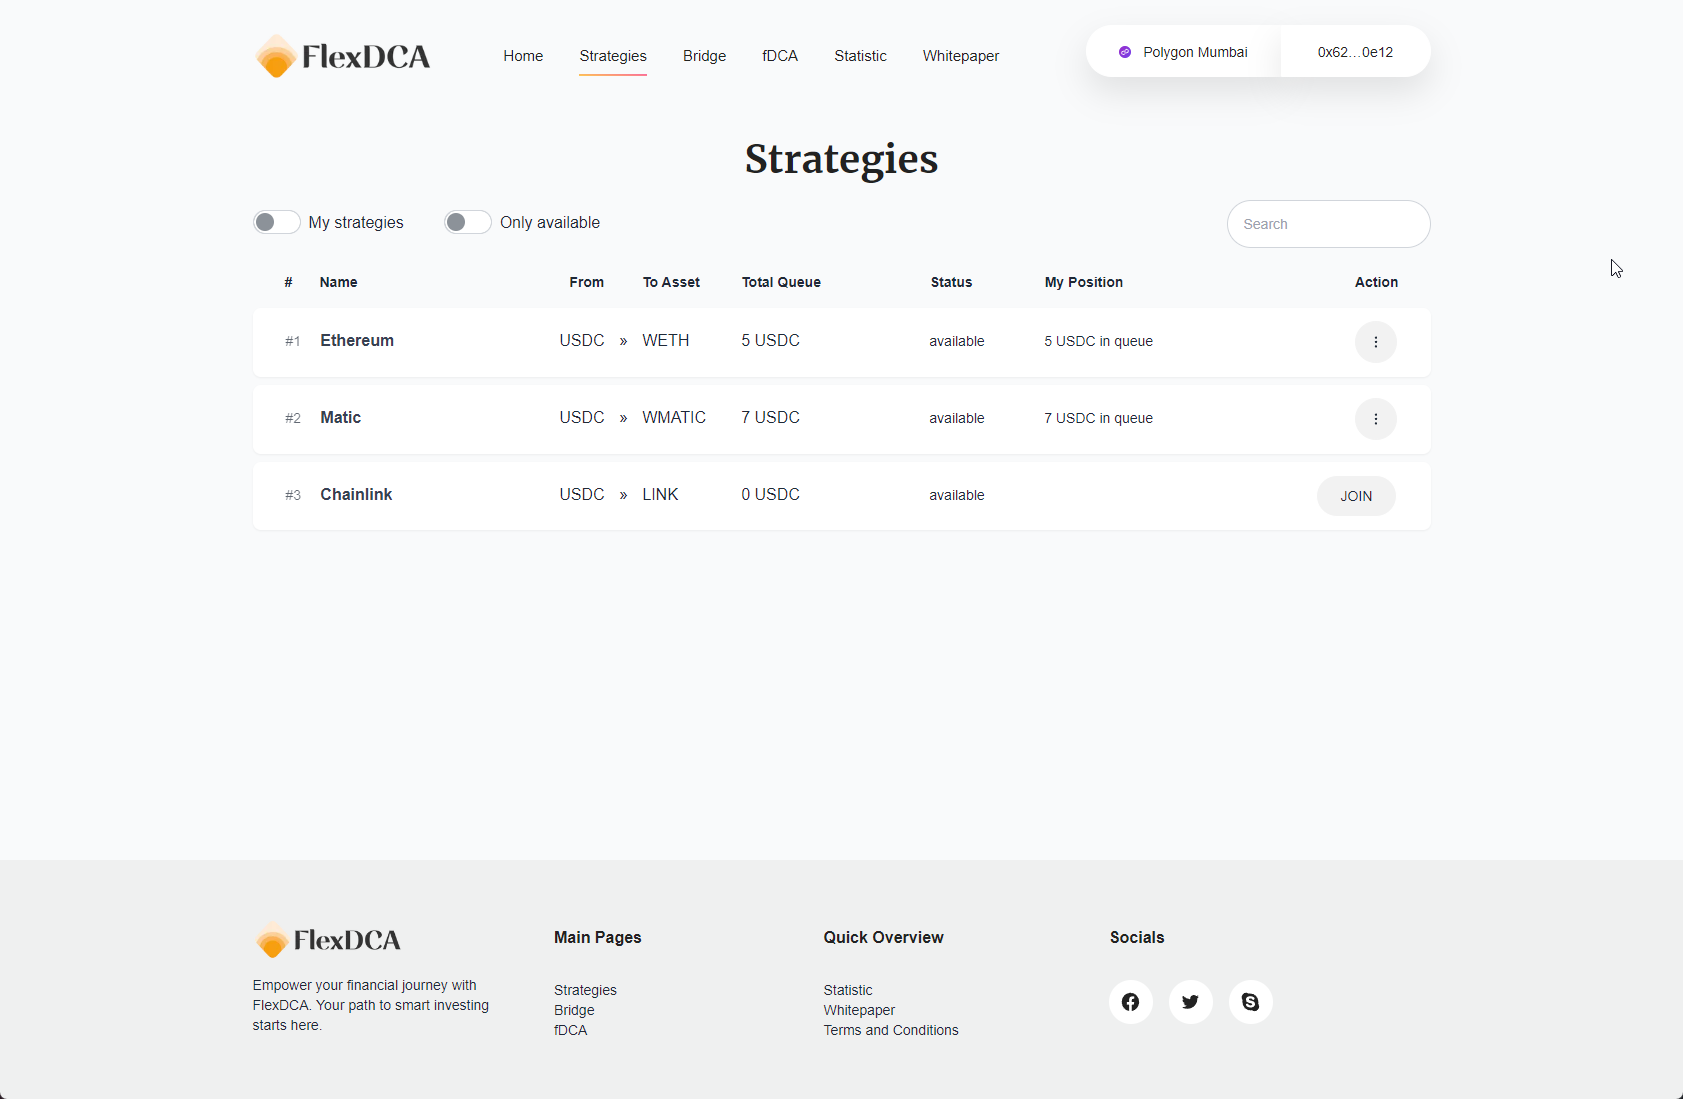The image size is (1683, 1099).
Task: Open the action menu for the Ethereum strategy
Action: click(1376, 342)
